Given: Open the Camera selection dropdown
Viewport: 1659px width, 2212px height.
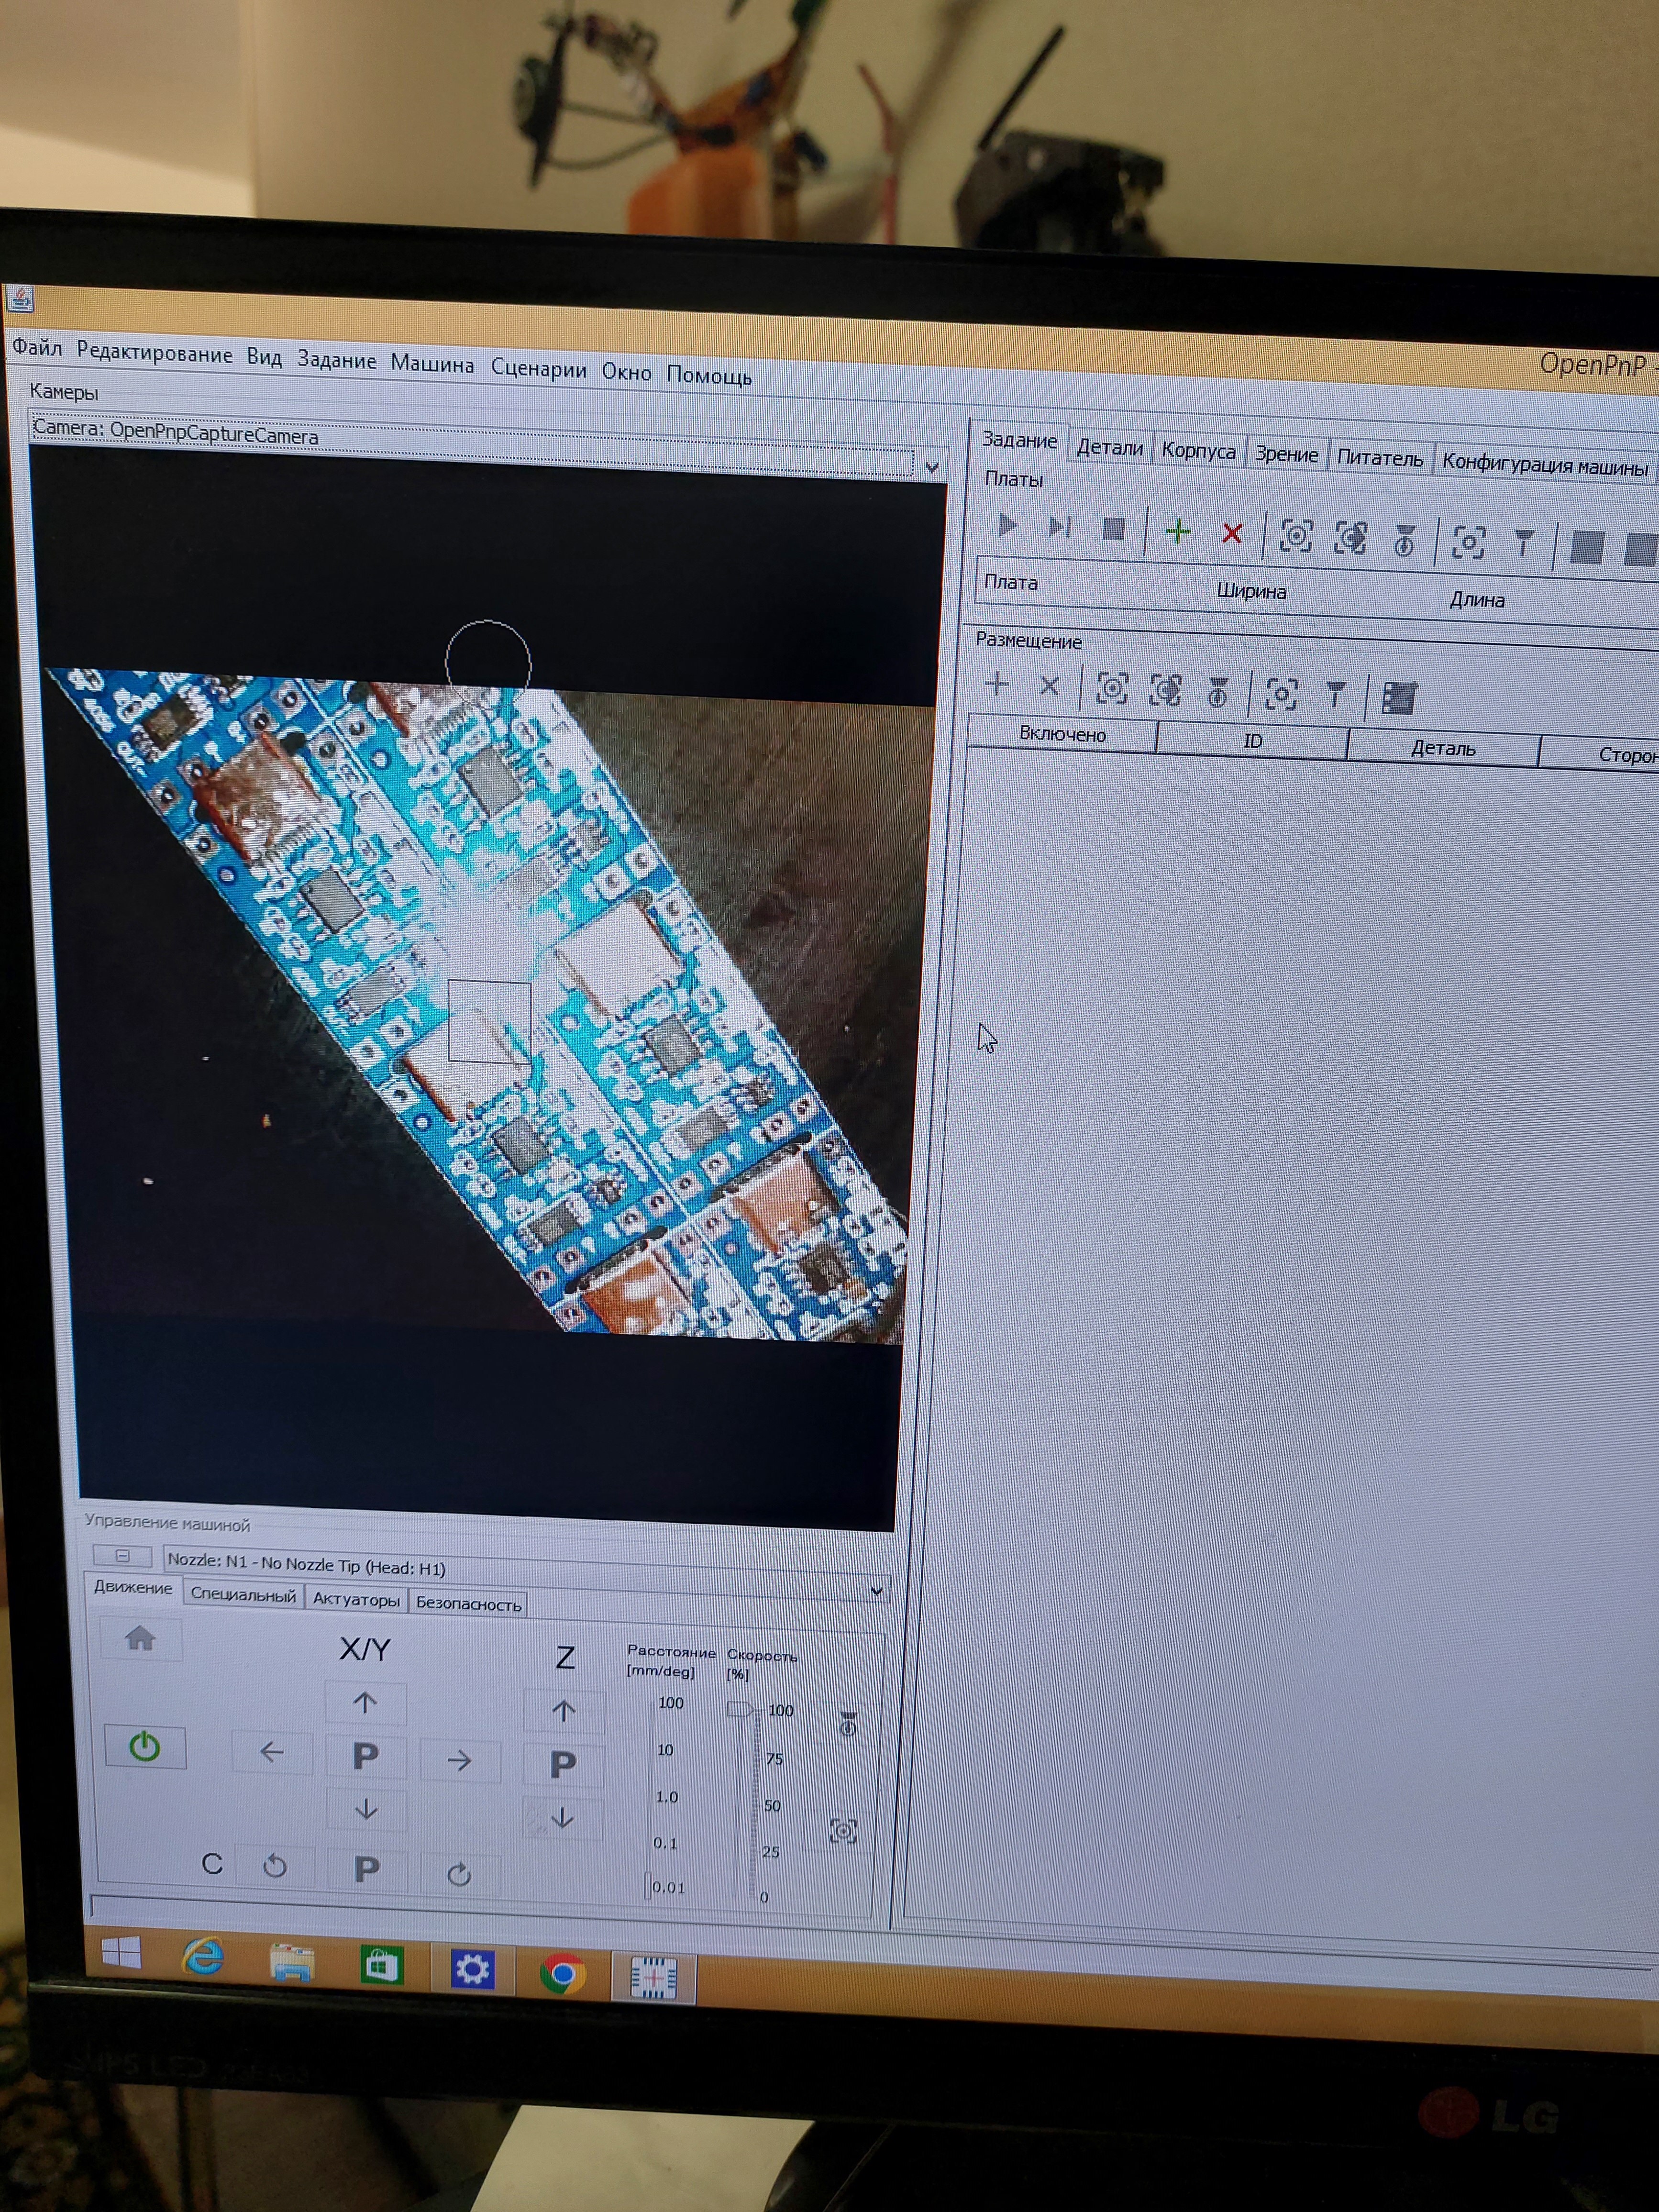Looking at the screenshot, I should [x=932, y=467].
